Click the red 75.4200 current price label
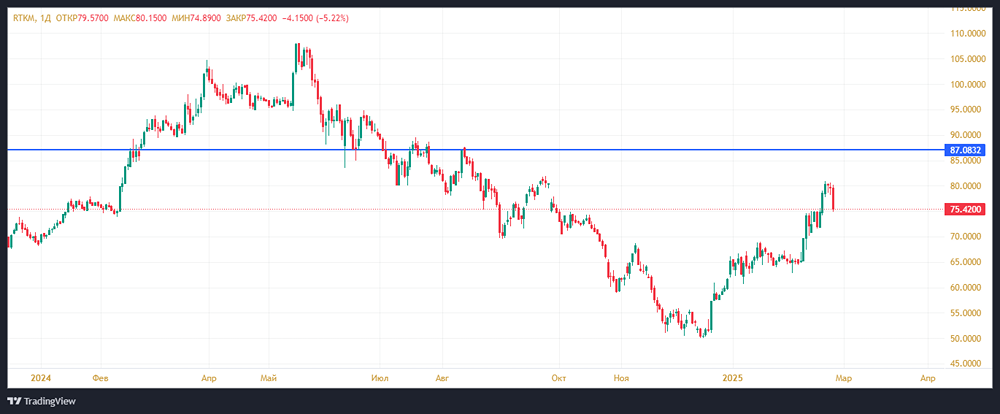 click(966, 209)
